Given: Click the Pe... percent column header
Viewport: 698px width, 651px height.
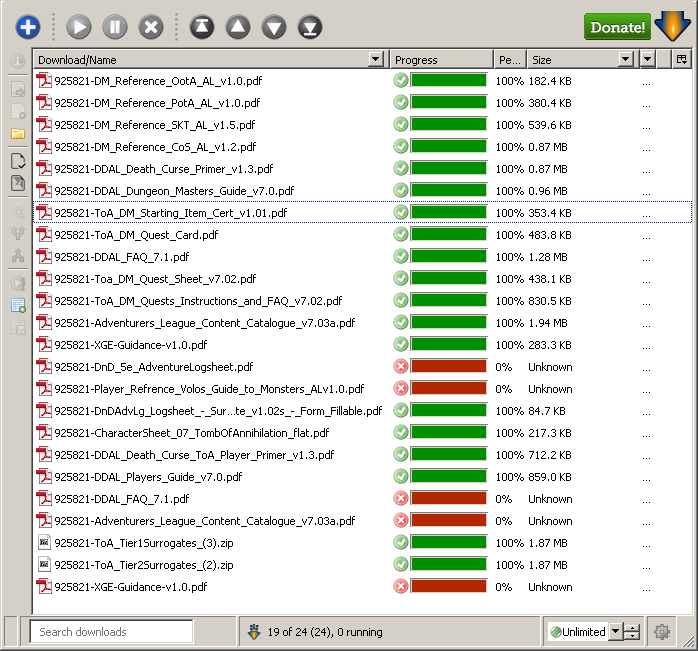Looking at the screenshot, I should [510, 60].
